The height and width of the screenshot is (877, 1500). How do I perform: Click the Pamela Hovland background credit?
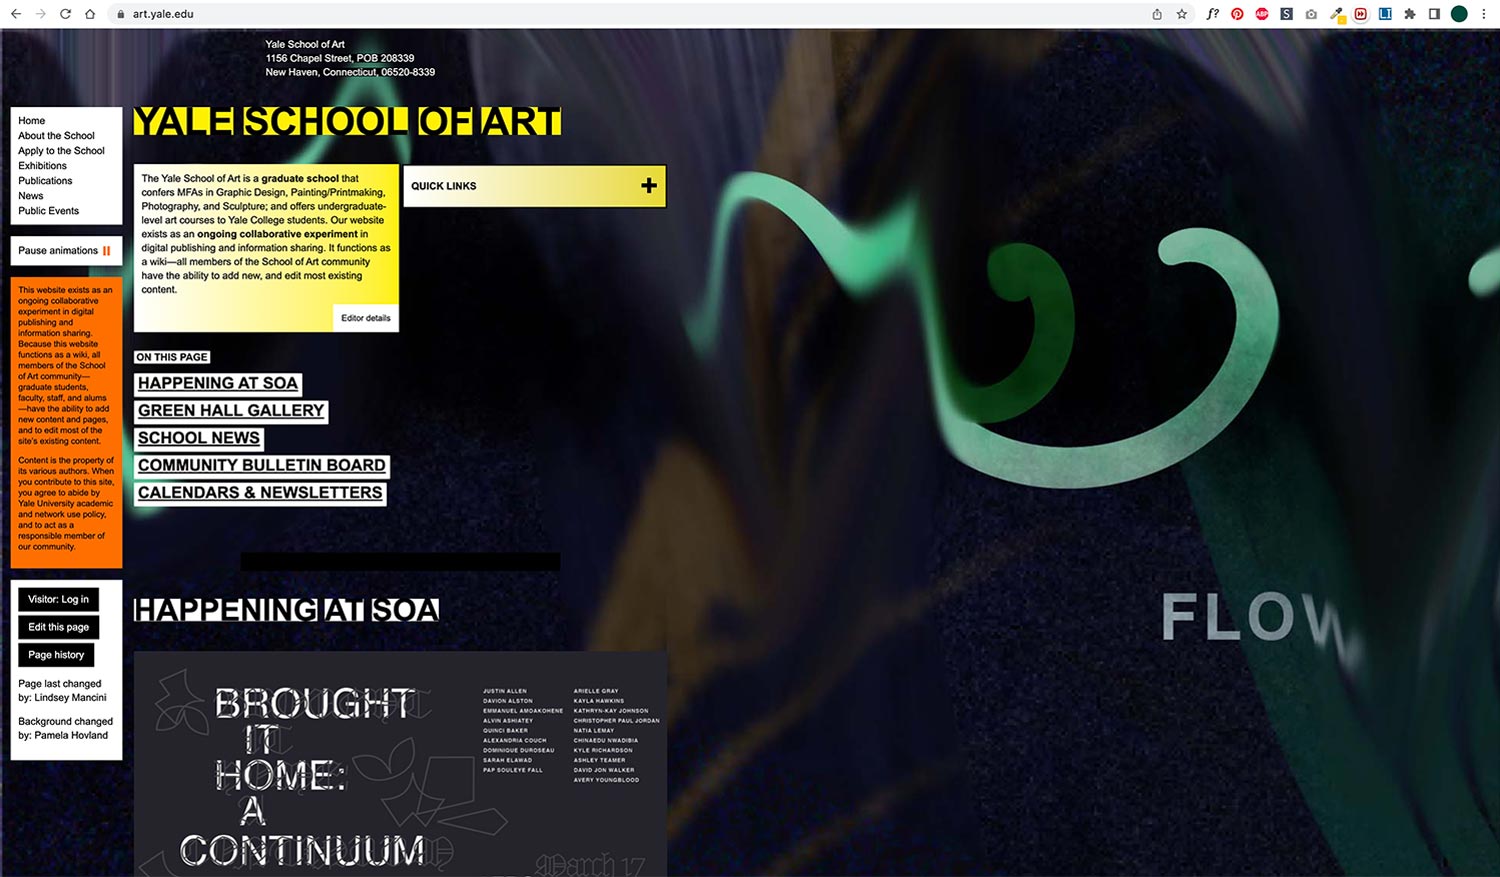point(70,735)
